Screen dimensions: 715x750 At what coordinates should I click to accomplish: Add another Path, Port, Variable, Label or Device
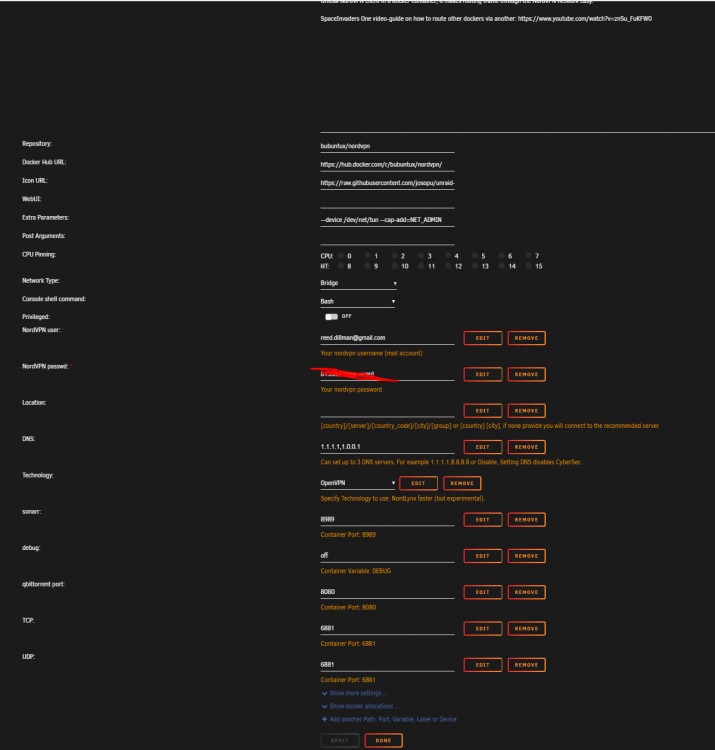pyautogui.click(x=389, y=719)
